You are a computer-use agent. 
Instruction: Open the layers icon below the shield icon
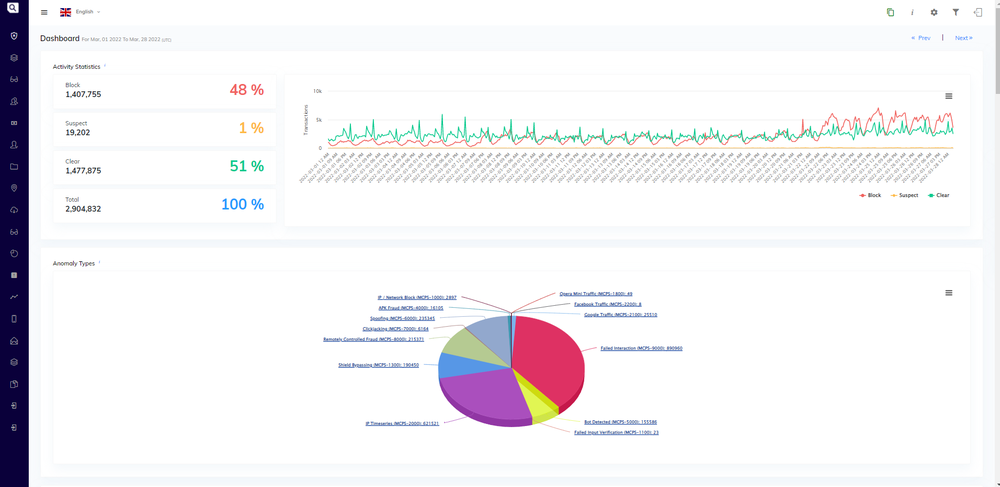pos(14,57)
